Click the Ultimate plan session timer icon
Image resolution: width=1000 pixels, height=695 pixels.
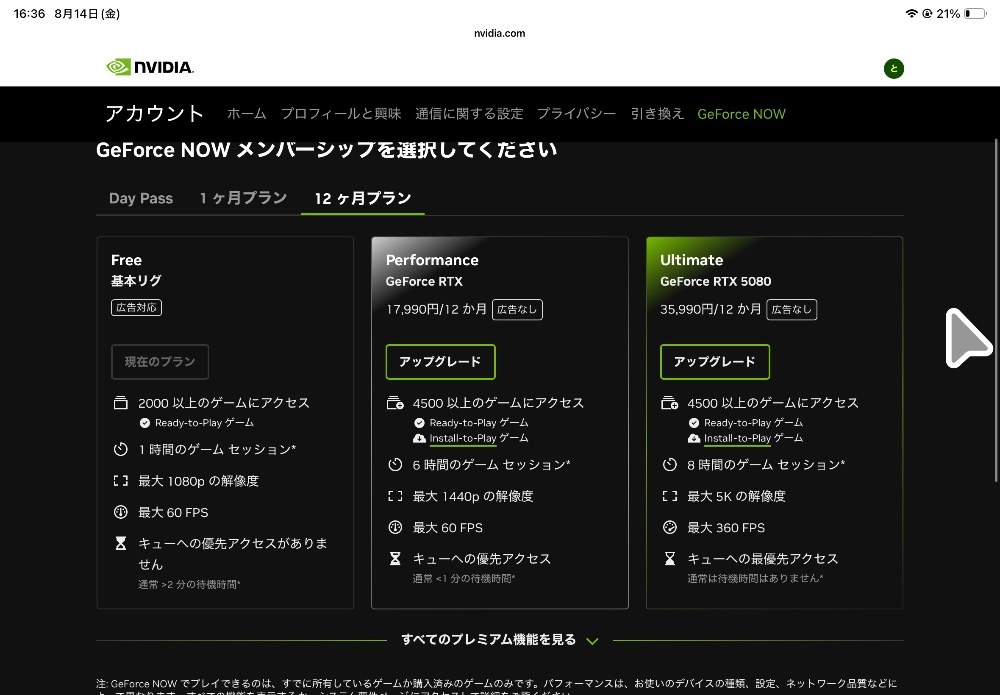(x=670, y=465)
